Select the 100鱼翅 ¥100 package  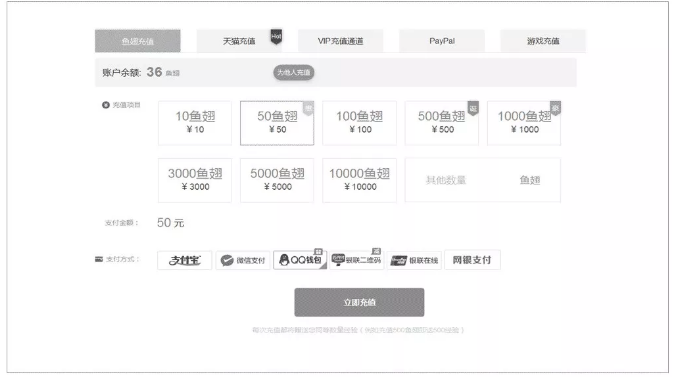359,123
